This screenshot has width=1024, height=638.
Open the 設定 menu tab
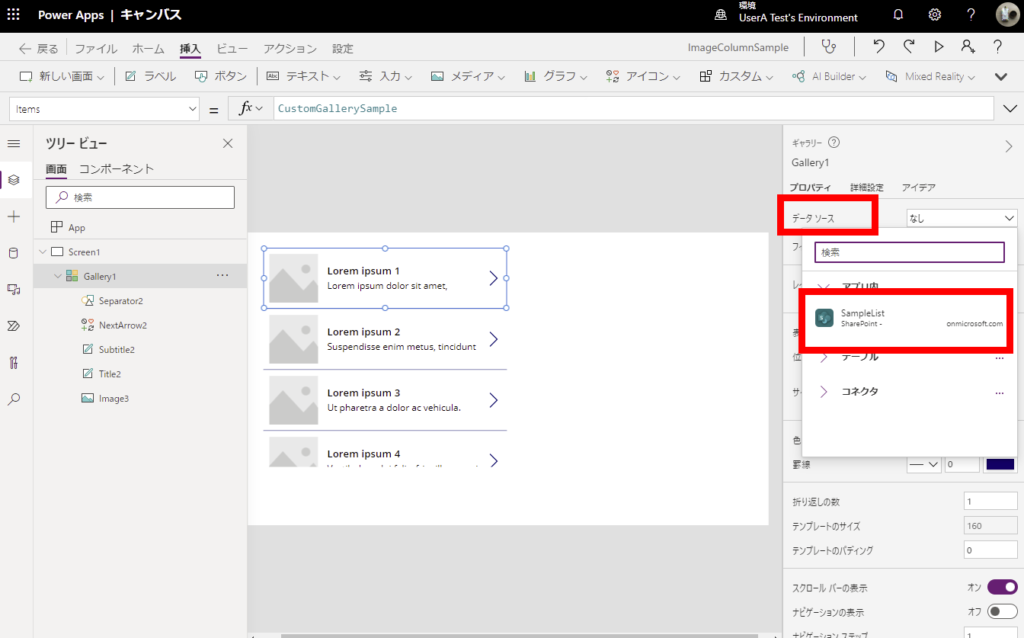pos(342,48)
